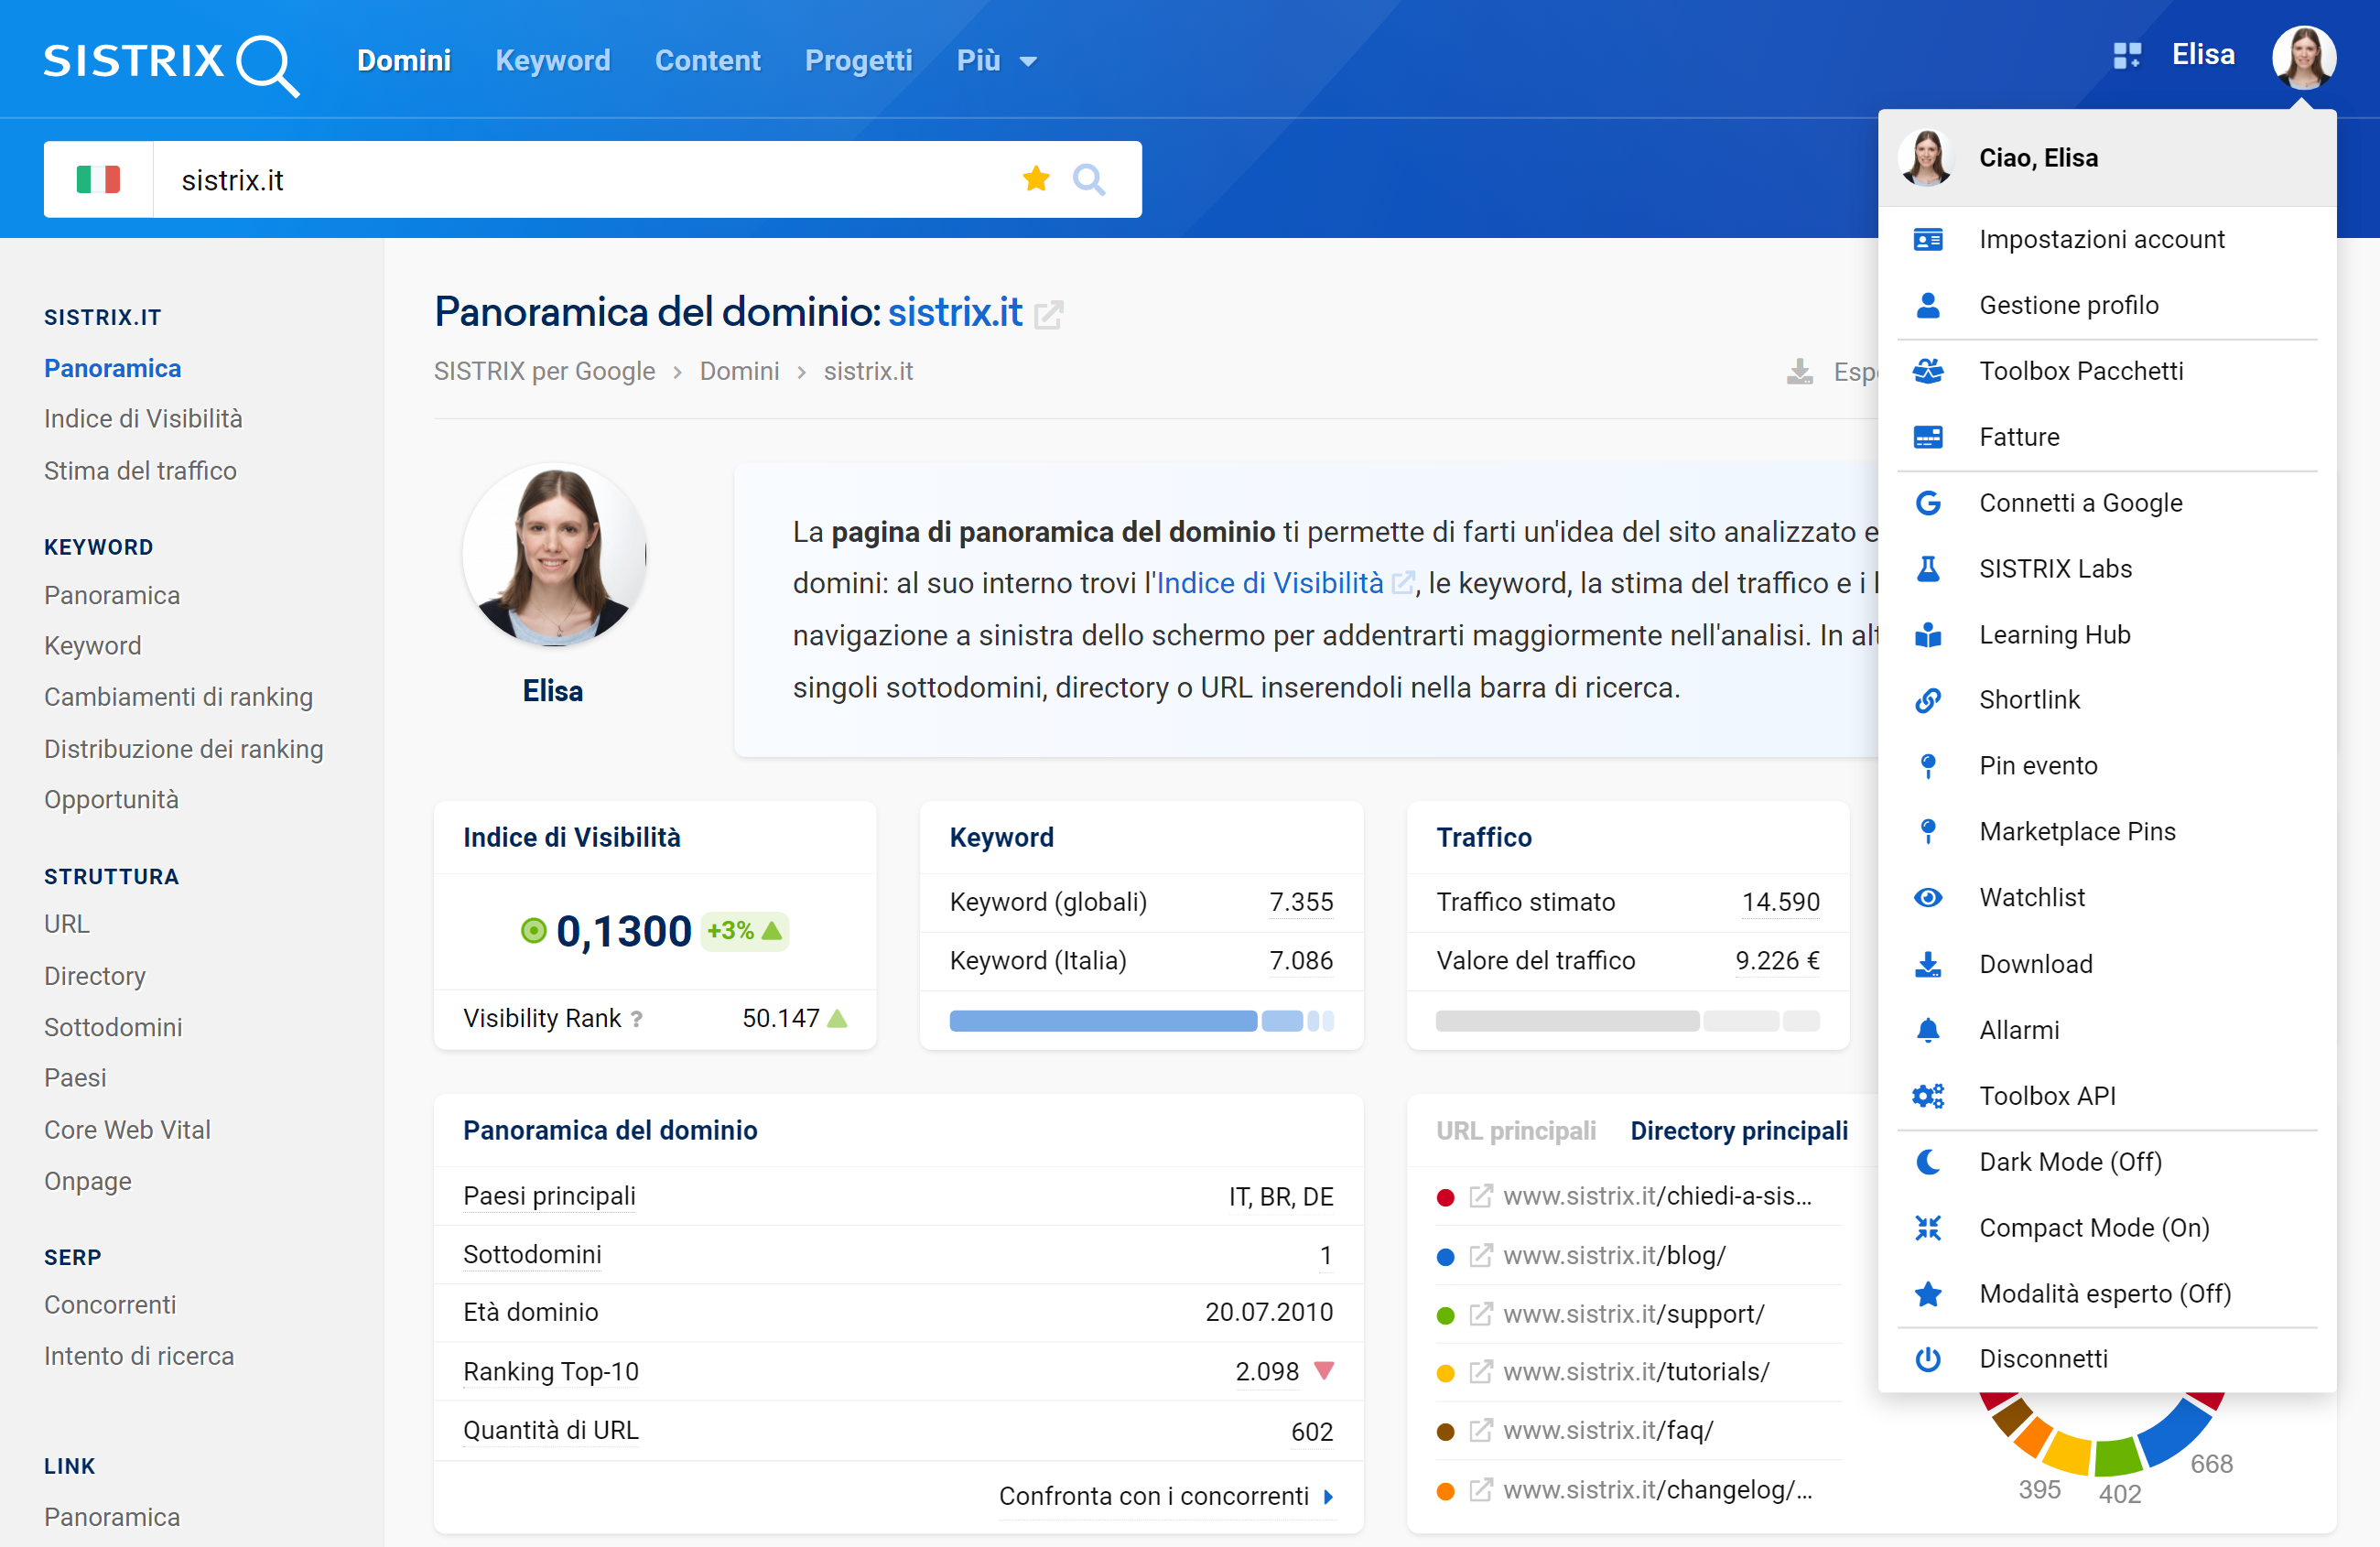
Task: Toggle Modalità esperto (Off)
Action: tap(2107, 1294)
